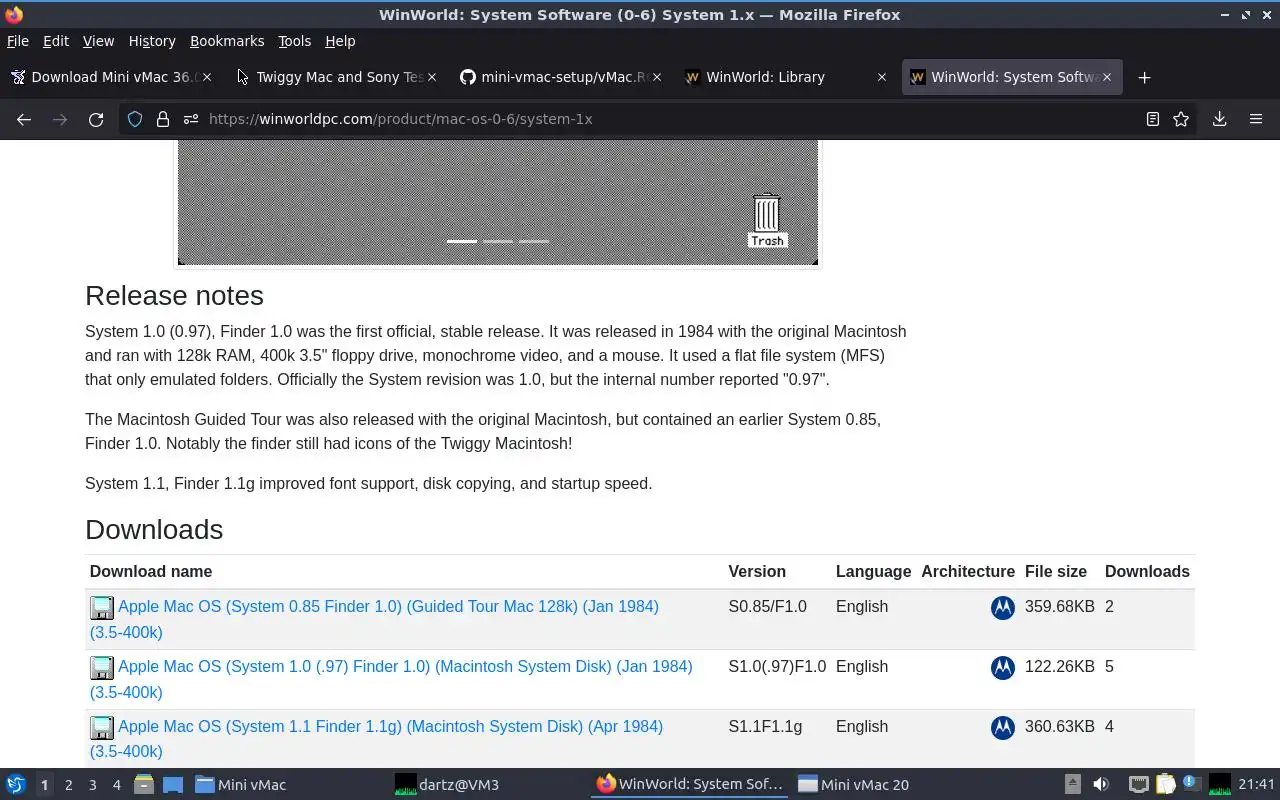The width and height of the screenshot is (1280, 800).
Task: Click the 21:41 clock in the taskbar
Action: 1256,785
